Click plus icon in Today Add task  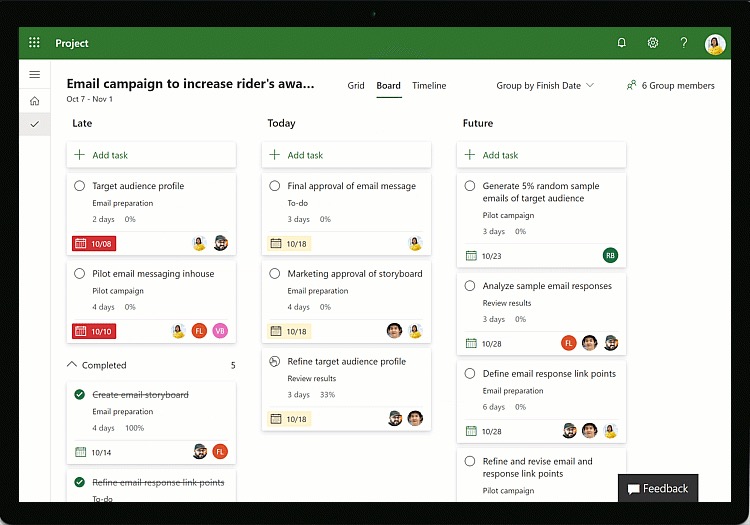[x=275, y=154]
